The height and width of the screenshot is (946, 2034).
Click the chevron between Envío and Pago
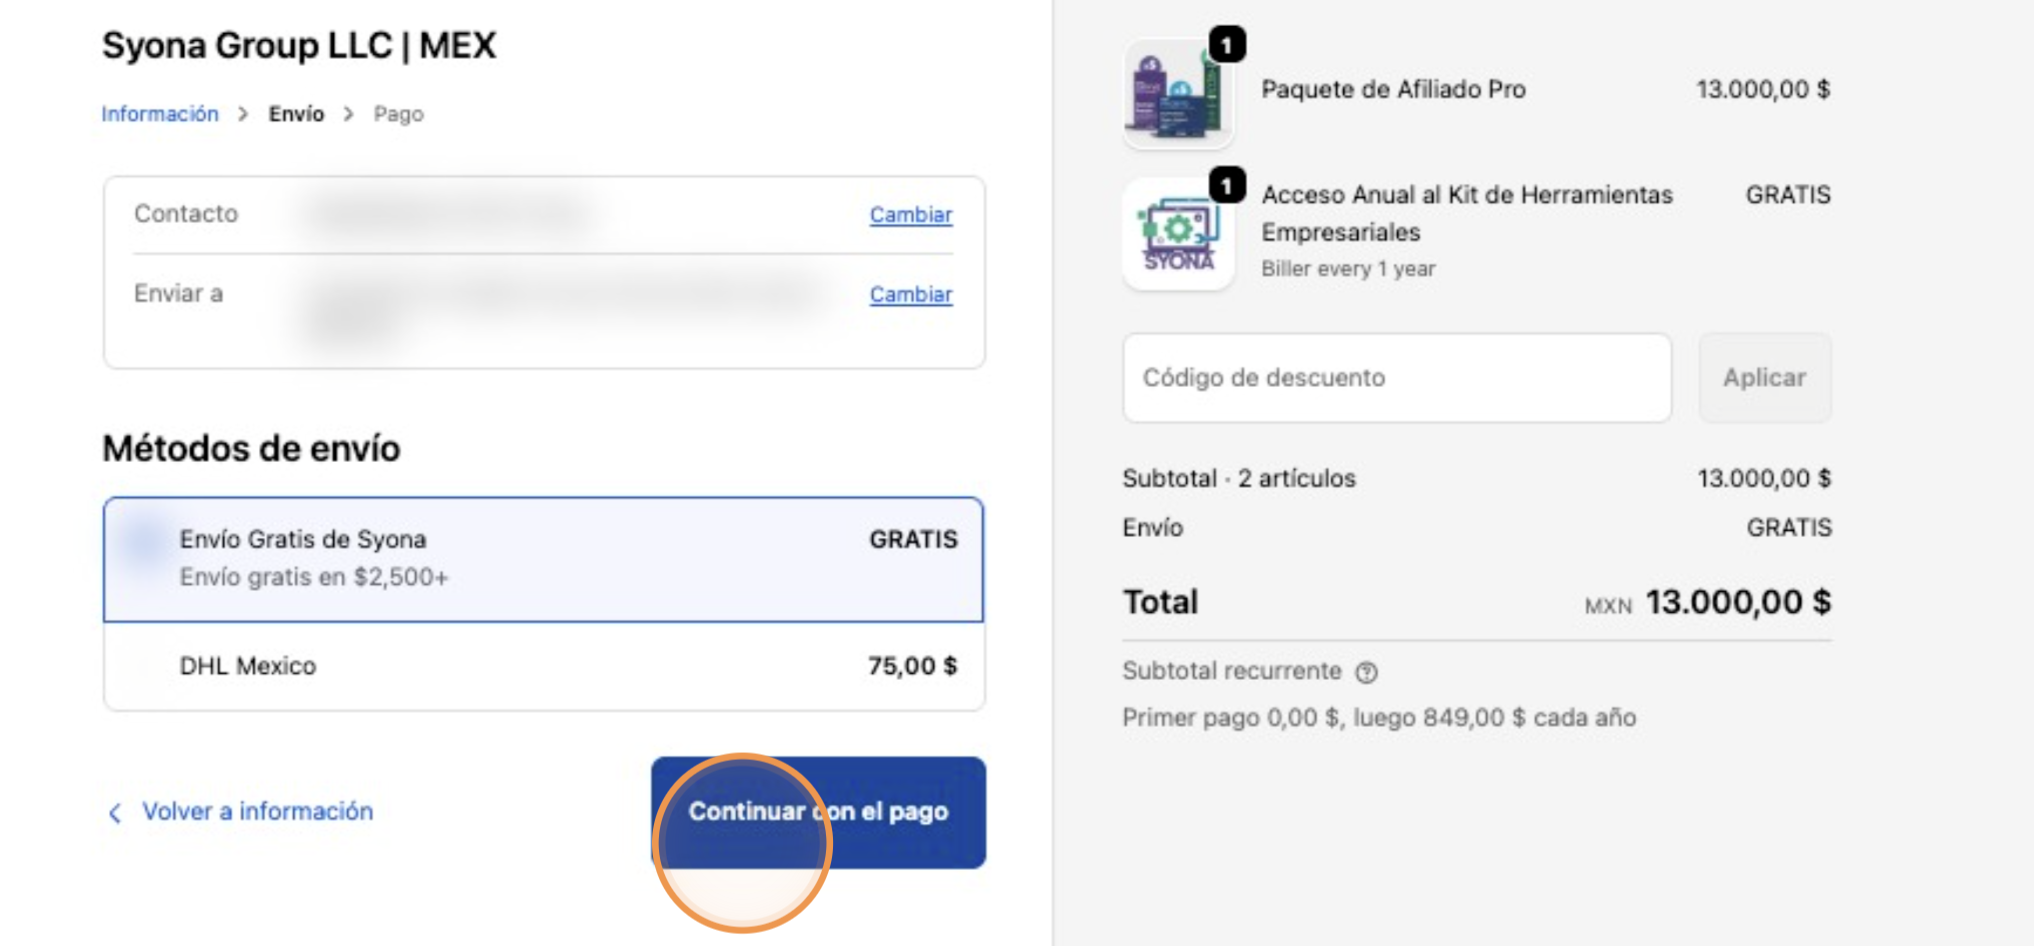[x=348, y=114]
